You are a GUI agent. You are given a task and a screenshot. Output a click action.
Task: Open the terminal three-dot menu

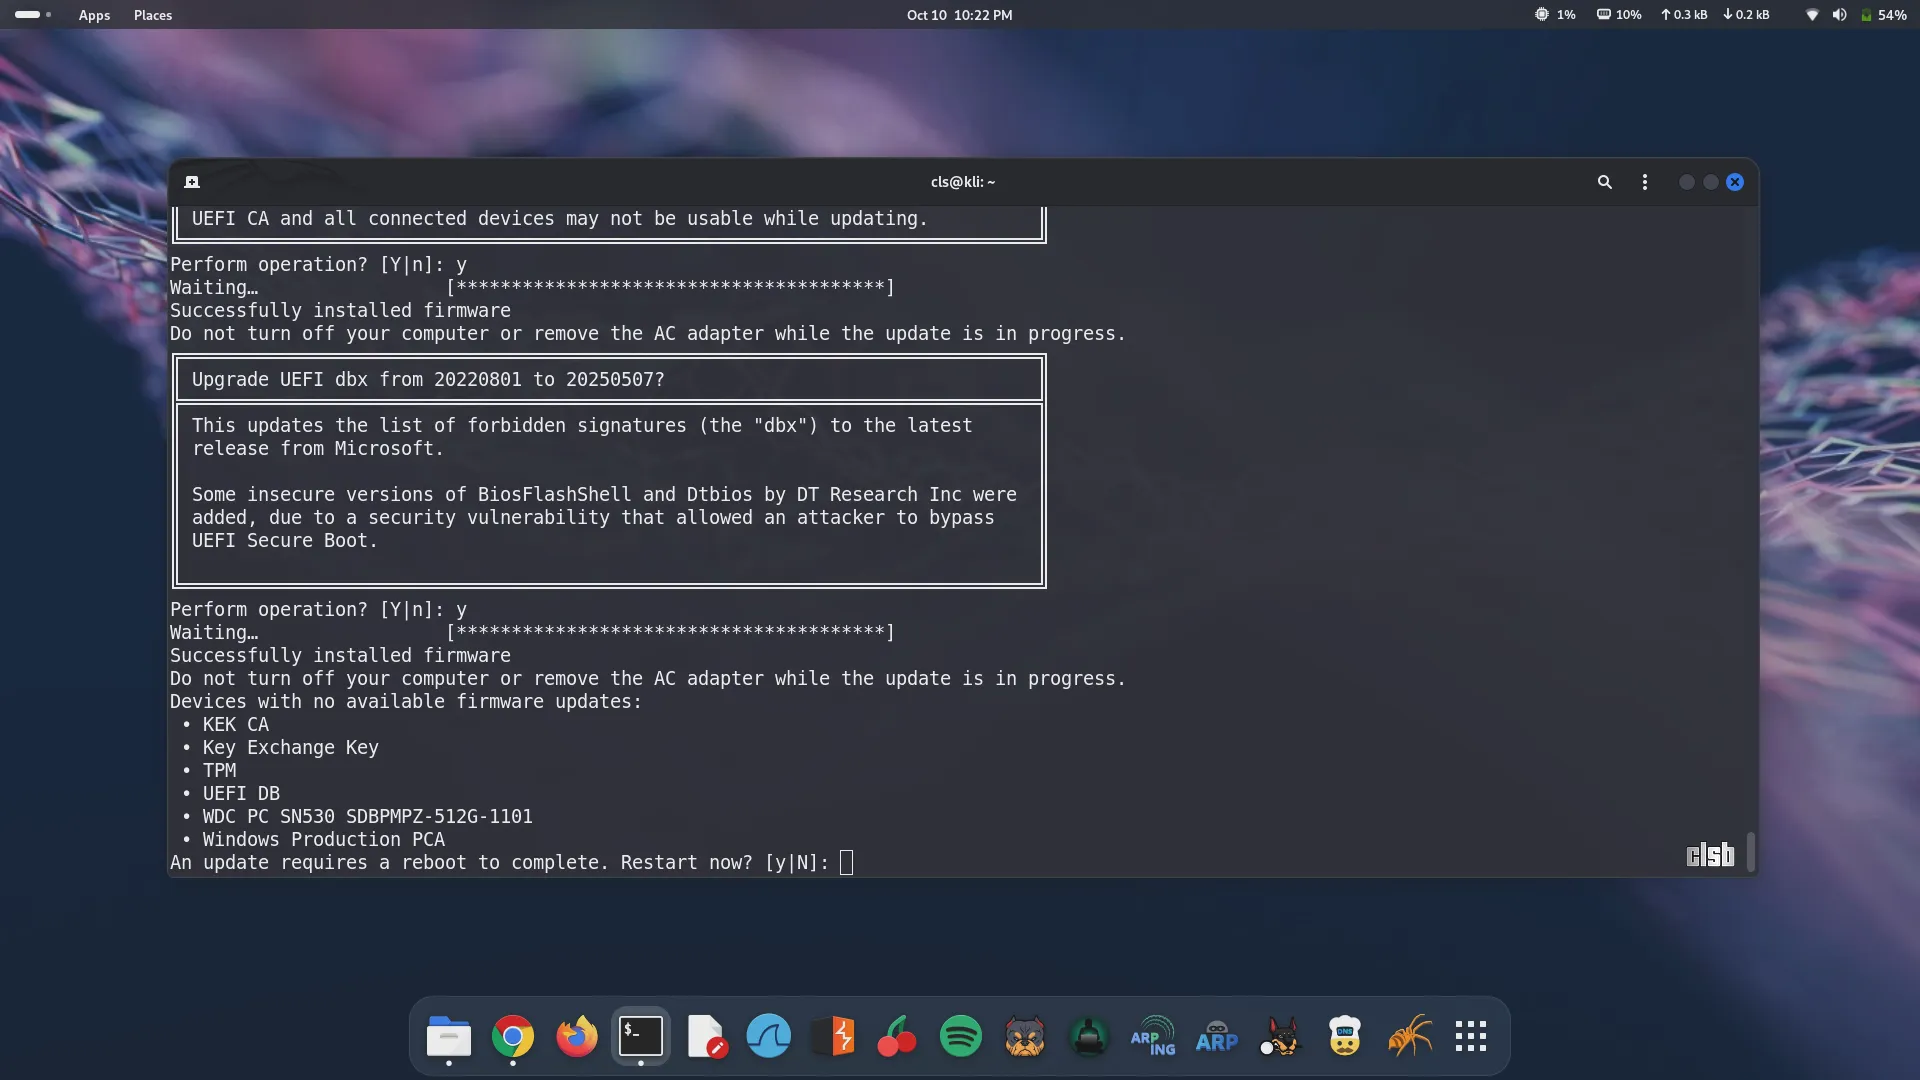coord(1645,182)
